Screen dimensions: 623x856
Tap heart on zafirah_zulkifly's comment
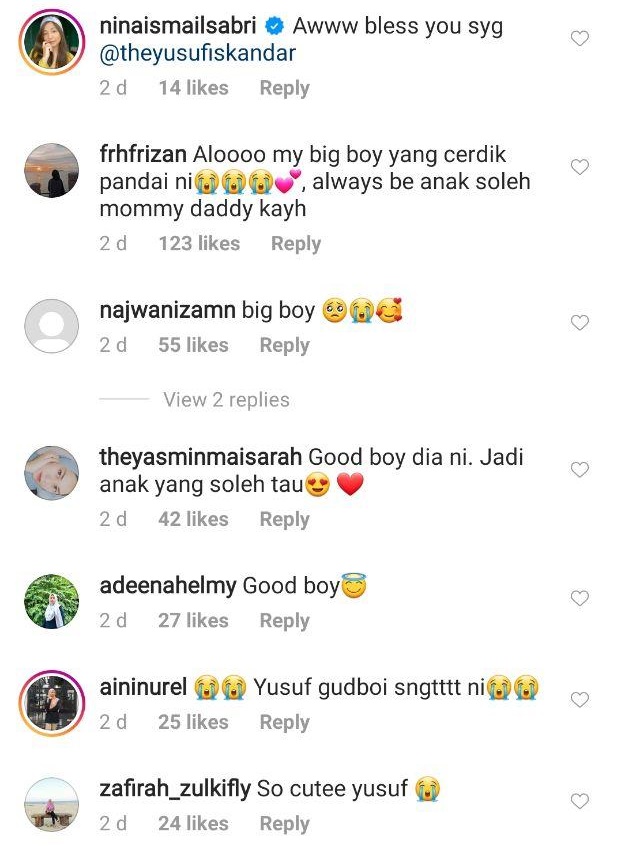[579, 801]
